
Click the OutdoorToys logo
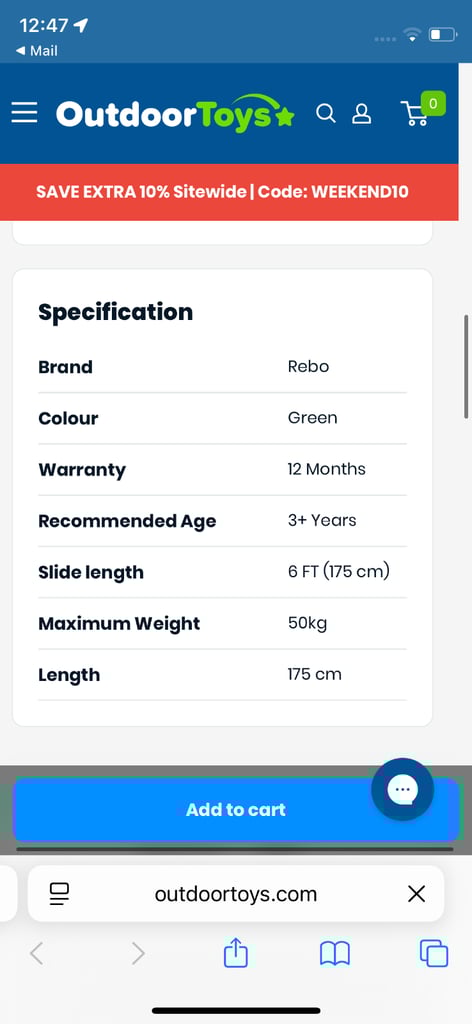tap(175, 114)
